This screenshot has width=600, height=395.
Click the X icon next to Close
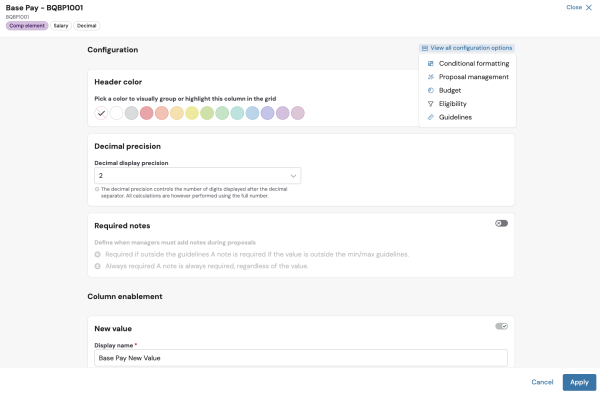click(589, 7)
